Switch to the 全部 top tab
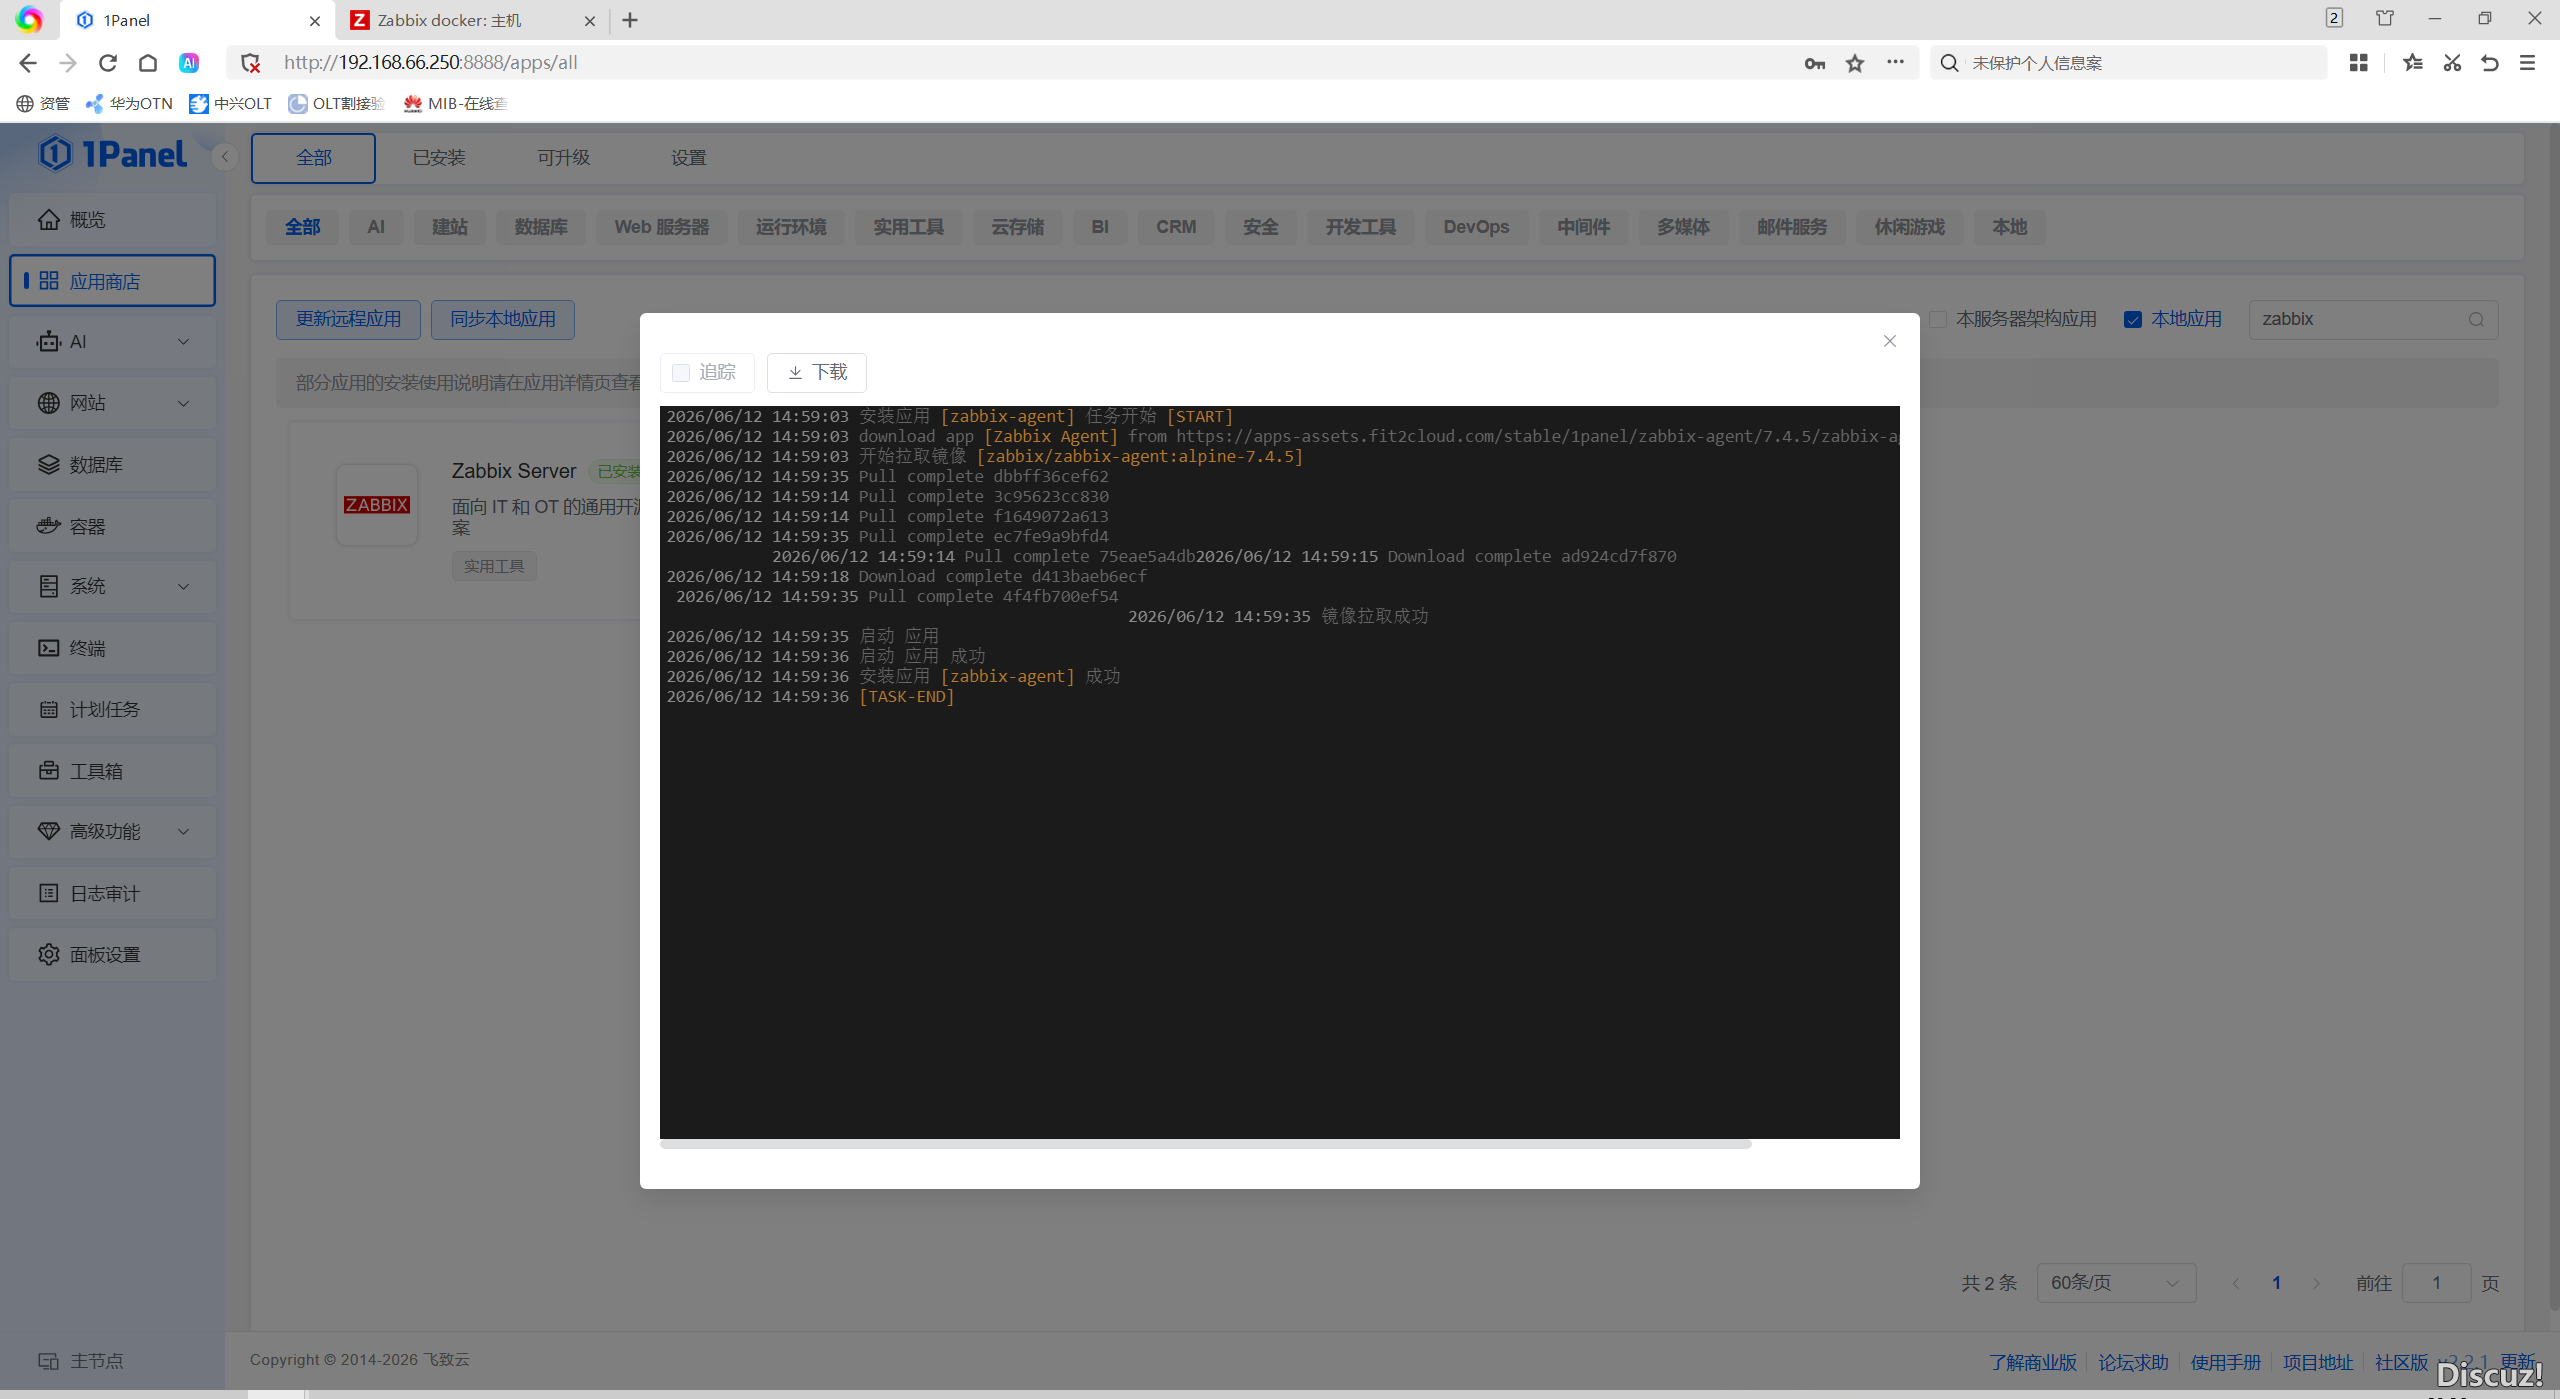The image size is (2560, 1399). (x=313, y=158)
